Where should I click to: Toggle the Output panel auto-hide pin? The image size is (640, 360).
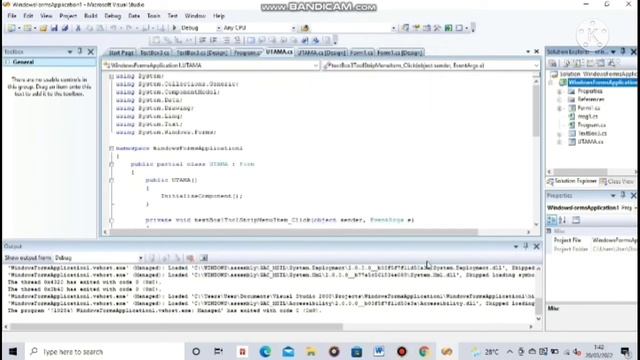526,246
